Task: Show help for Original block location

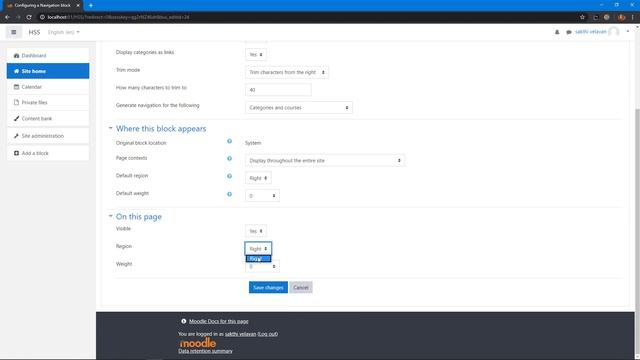Action: coord(229,141)
